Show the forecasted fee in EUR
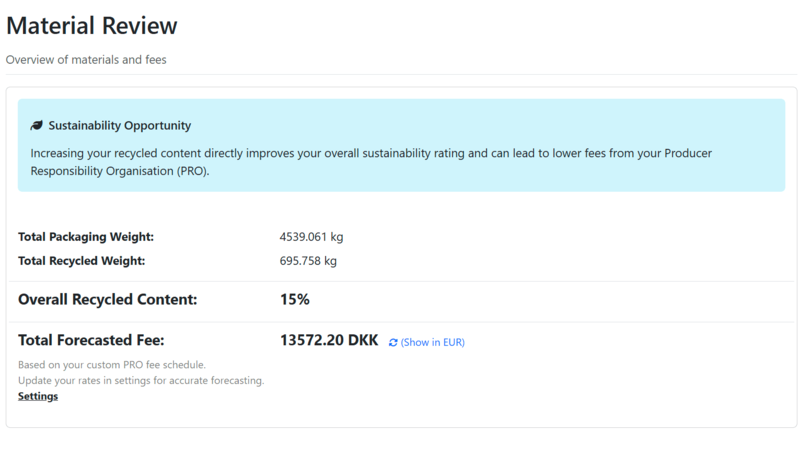The image size is (800, 450). tap(432, 342)
